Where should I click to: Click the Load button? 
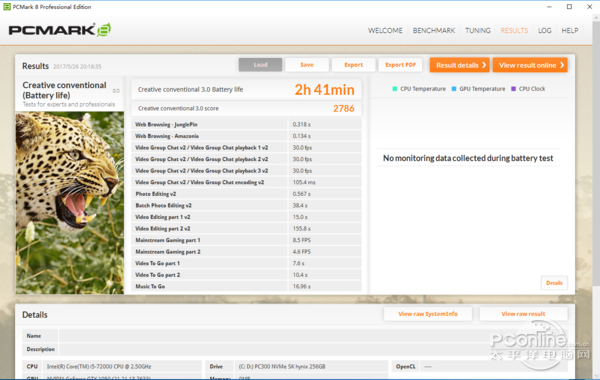260,65
